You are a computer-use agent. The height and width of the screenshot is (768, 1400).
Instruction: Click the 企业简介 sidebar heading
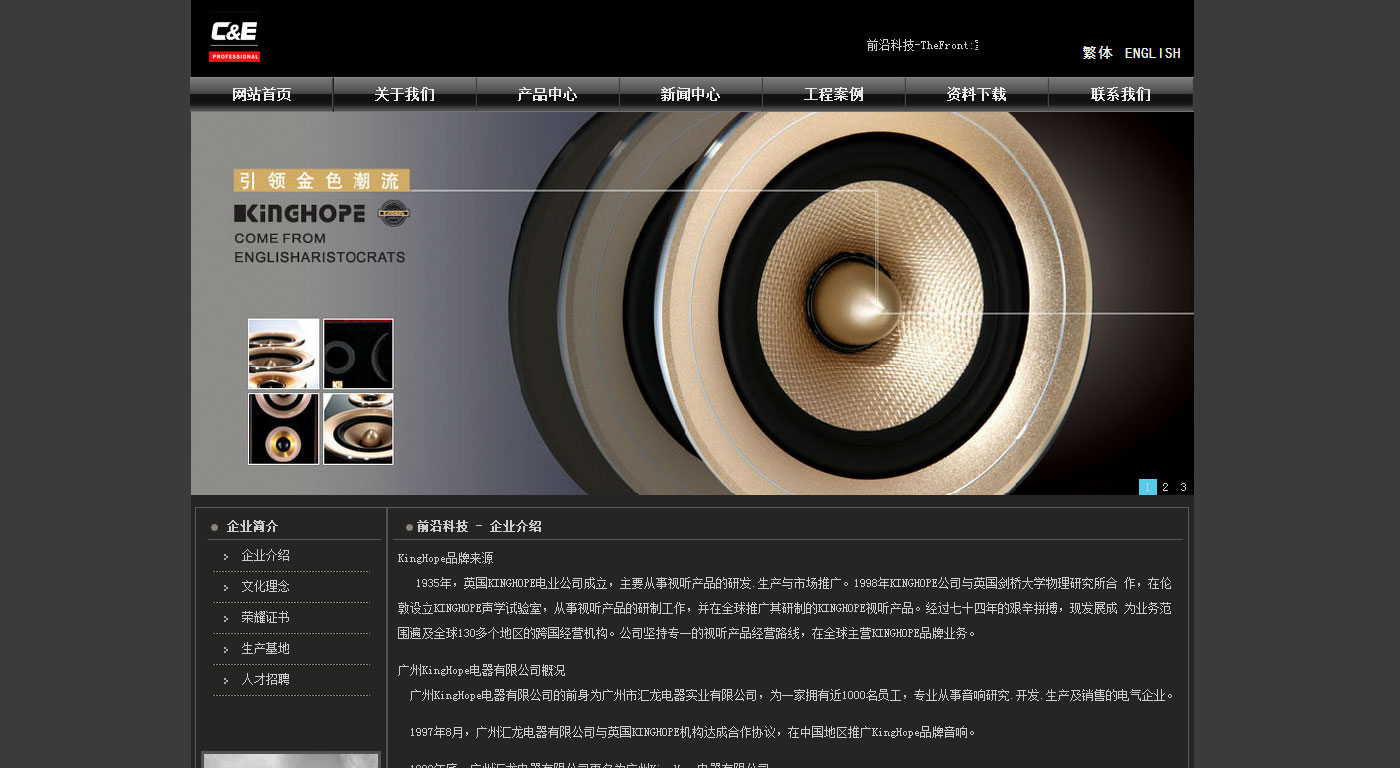coord(252,526)
